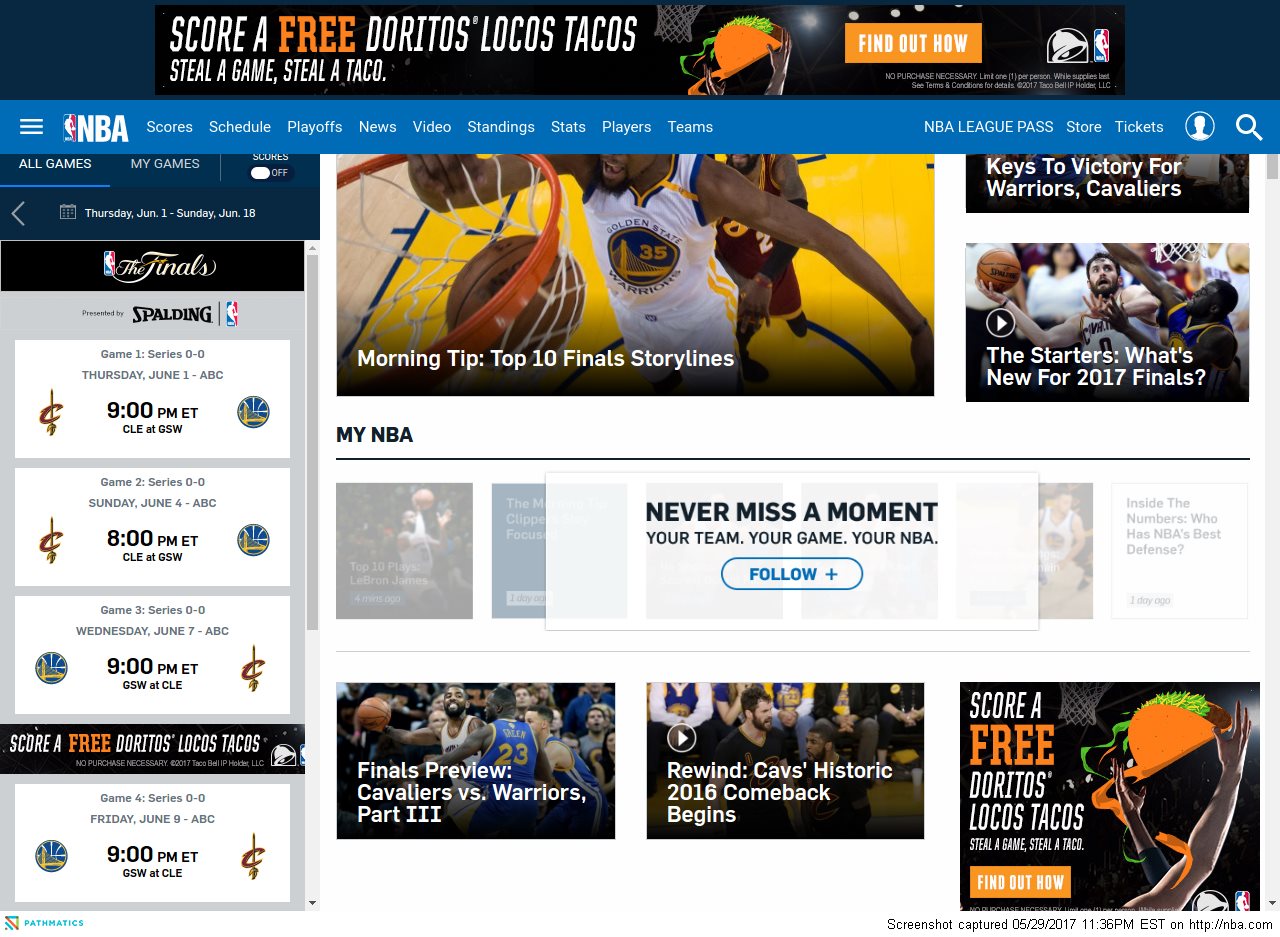Screen dimensions: 1280x937
Task: Click the search magnifier icon
Action: [x=1249, y=127]
